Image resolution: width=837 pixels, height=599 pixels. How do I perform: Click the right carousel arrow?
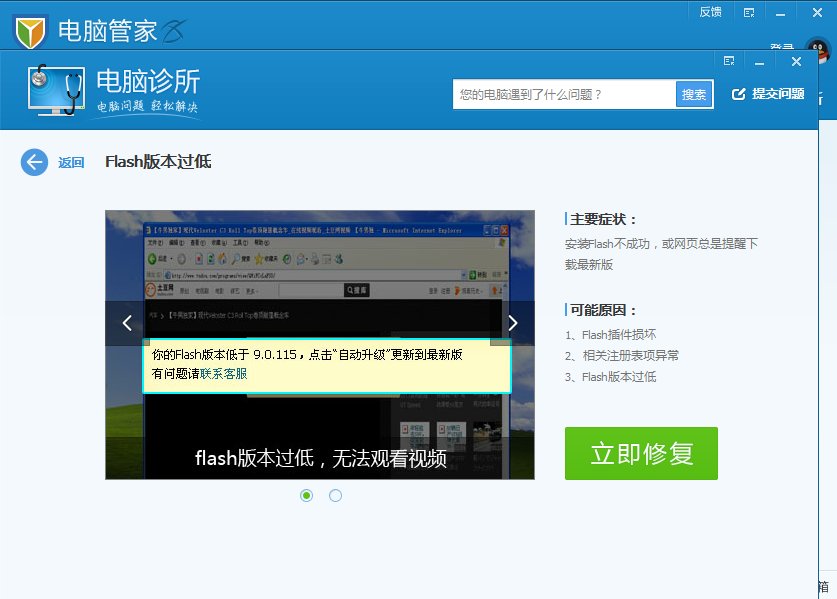click(512, 323)
